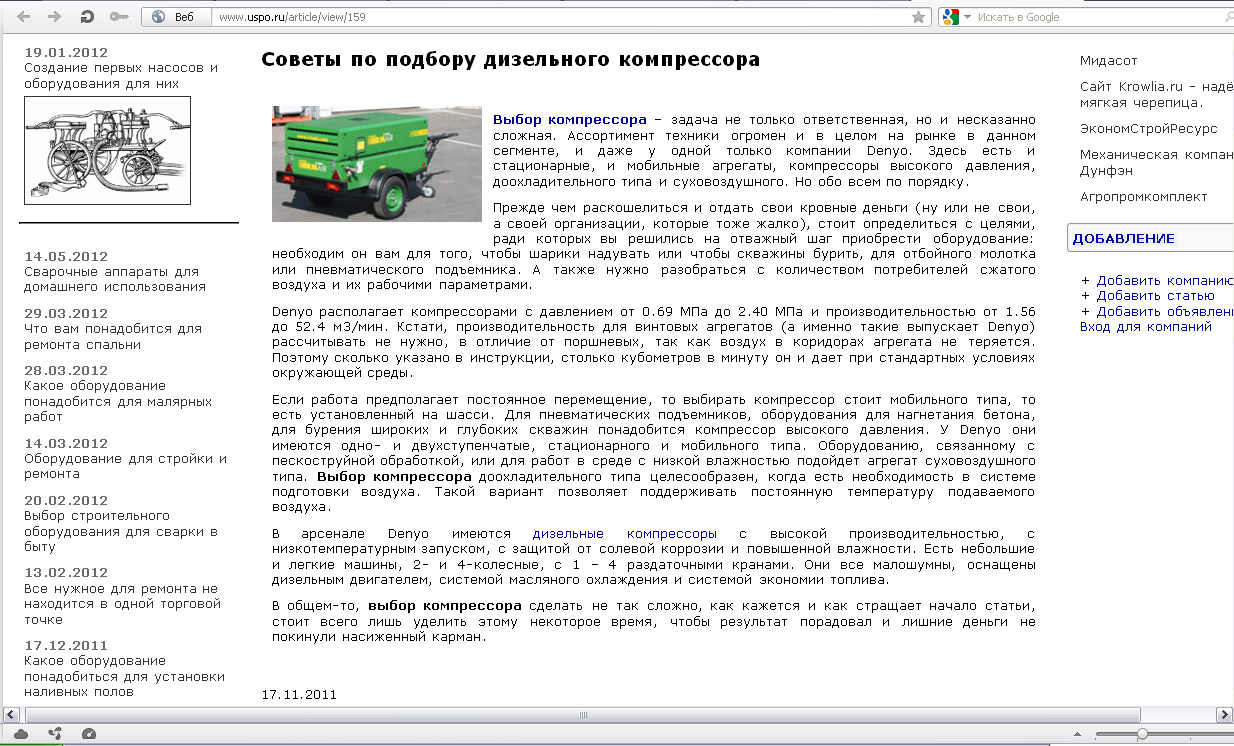Viewport: 1234px width, 746px height.
Task: Click article publish date 17.11.2011
Action: point(299,695)
